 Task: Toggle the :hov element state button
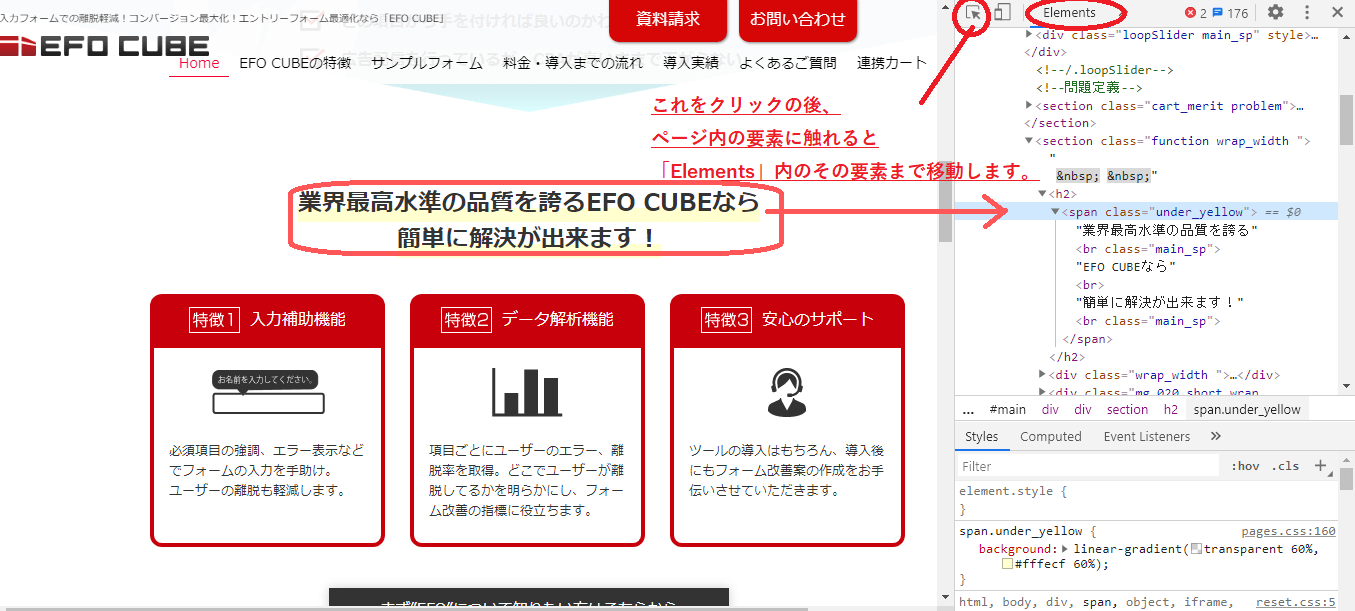coord(1246,467)
